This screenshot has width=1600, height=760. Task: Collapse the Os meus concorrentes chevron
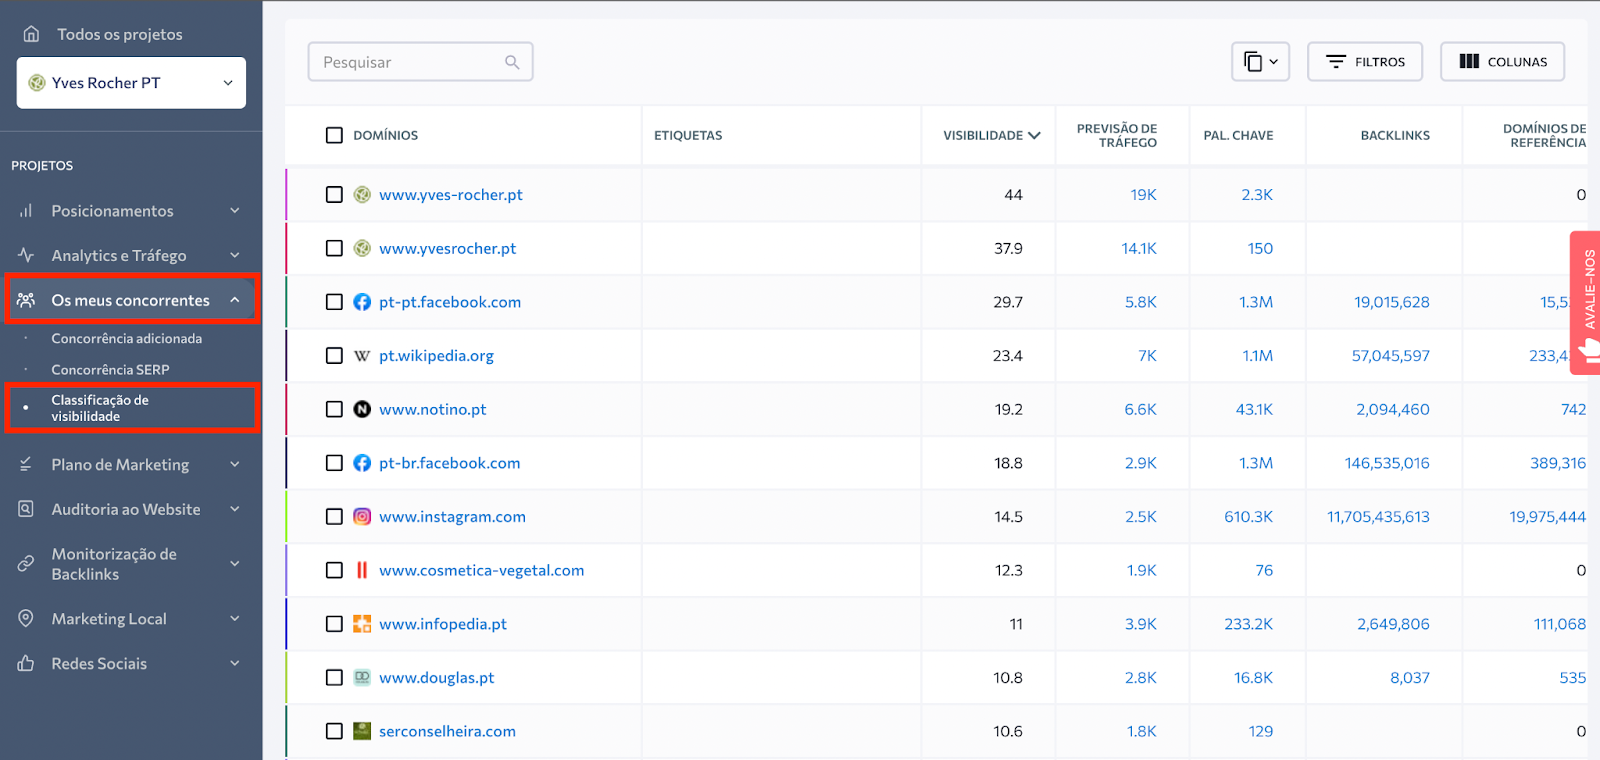point(235,300)
